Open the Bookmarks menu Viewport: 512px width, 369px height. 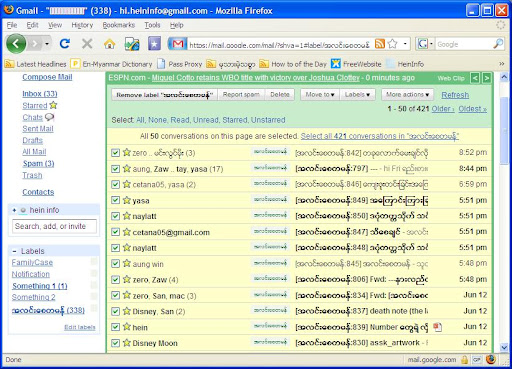[119, 25]
